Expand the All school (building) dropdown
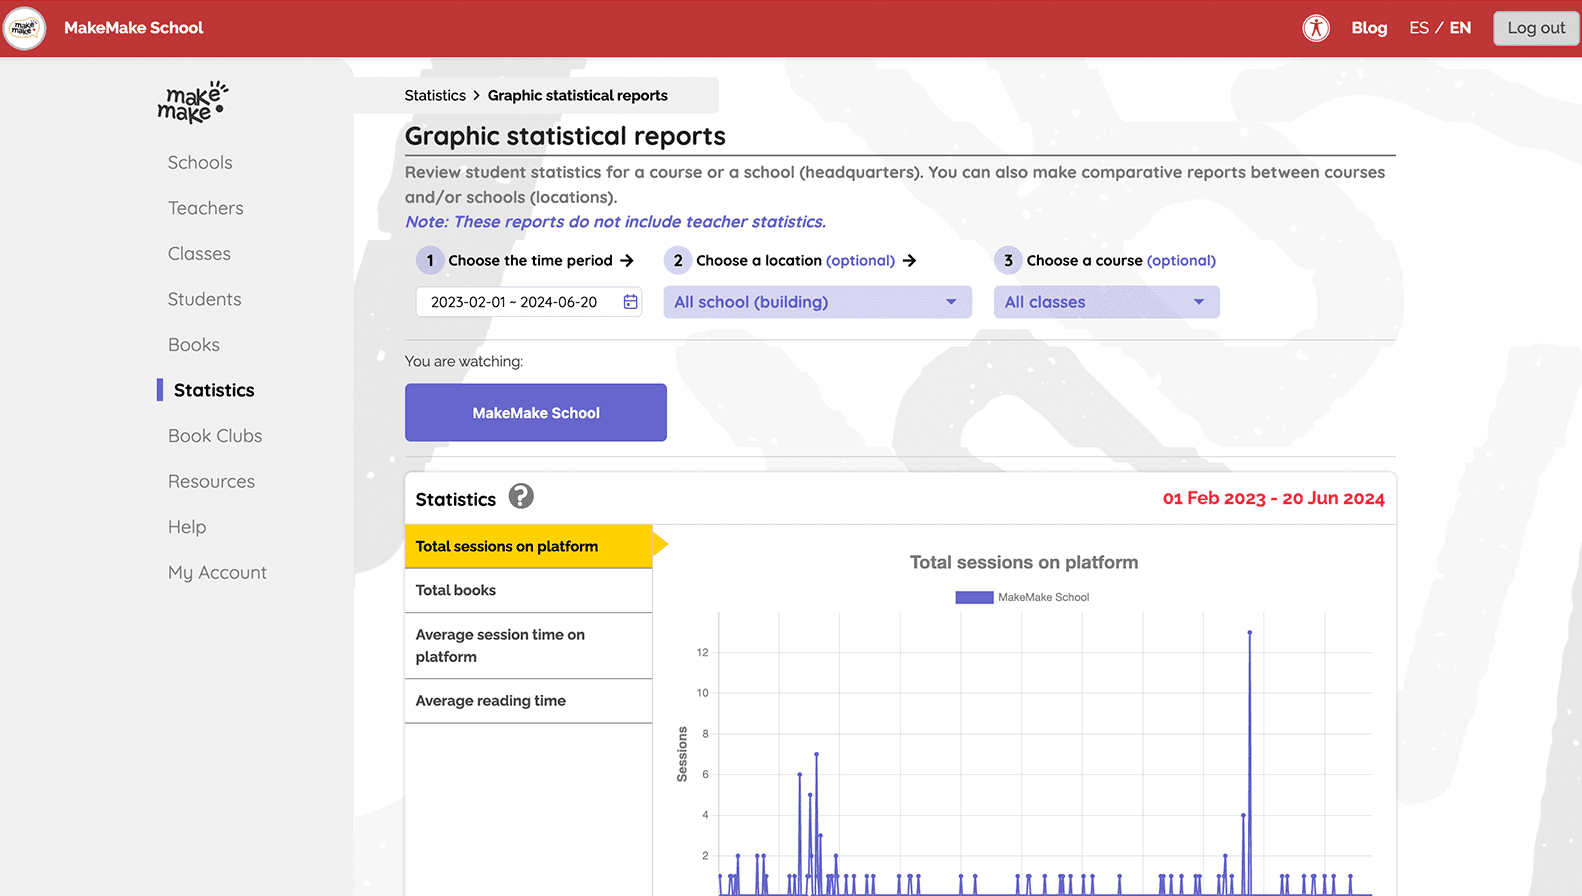 818,302
